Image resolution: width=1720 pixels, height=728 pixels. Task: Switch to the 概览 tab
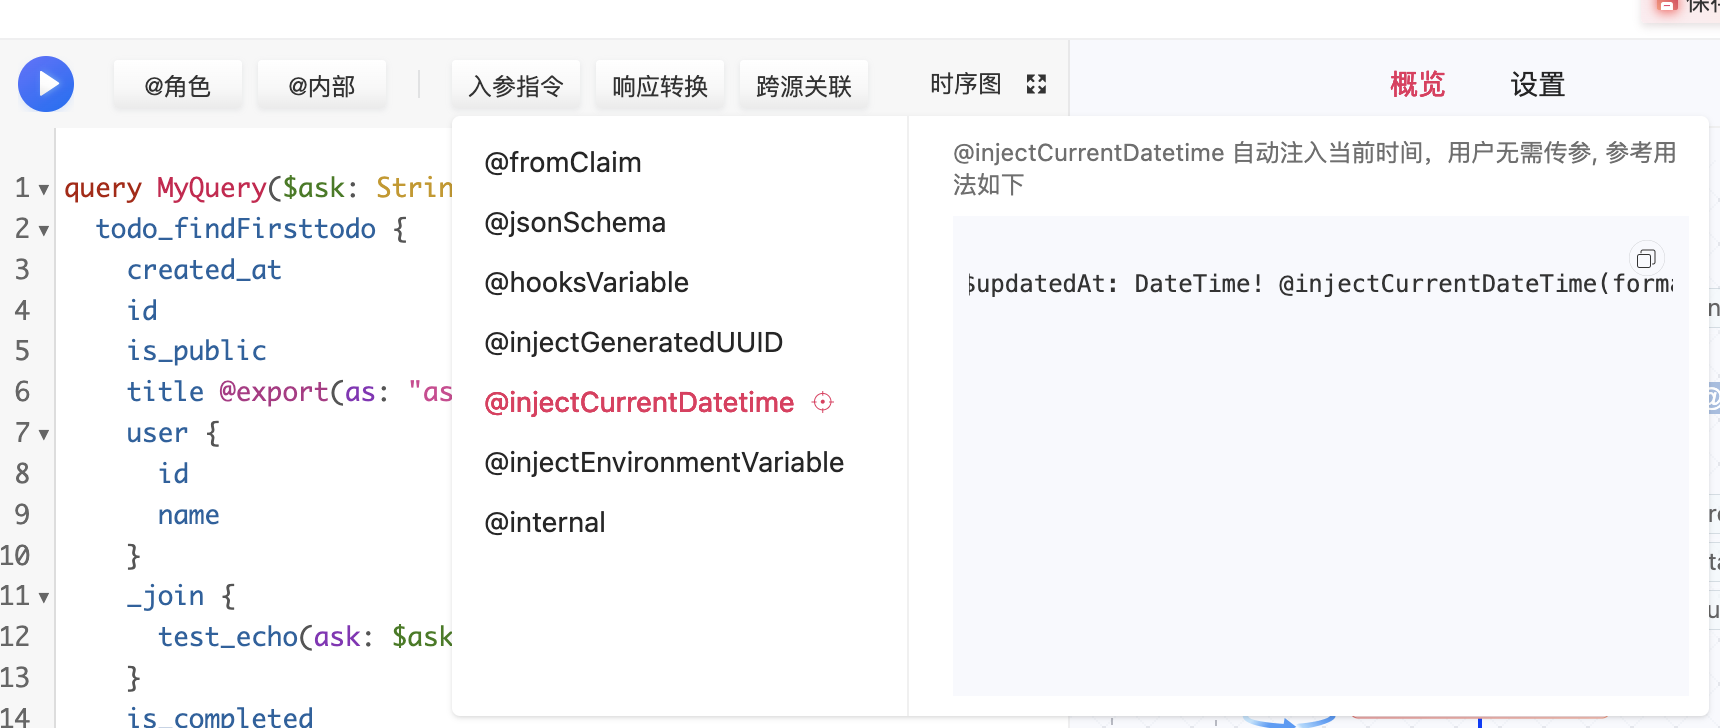click(x=1417, y=85)
